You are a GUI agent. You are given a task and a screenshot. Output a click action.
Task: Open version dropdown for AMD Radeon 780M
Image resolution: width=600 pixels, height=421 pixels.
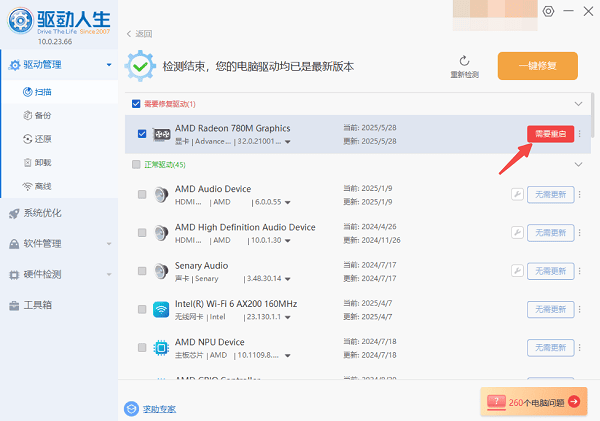(x=288, y=142)
